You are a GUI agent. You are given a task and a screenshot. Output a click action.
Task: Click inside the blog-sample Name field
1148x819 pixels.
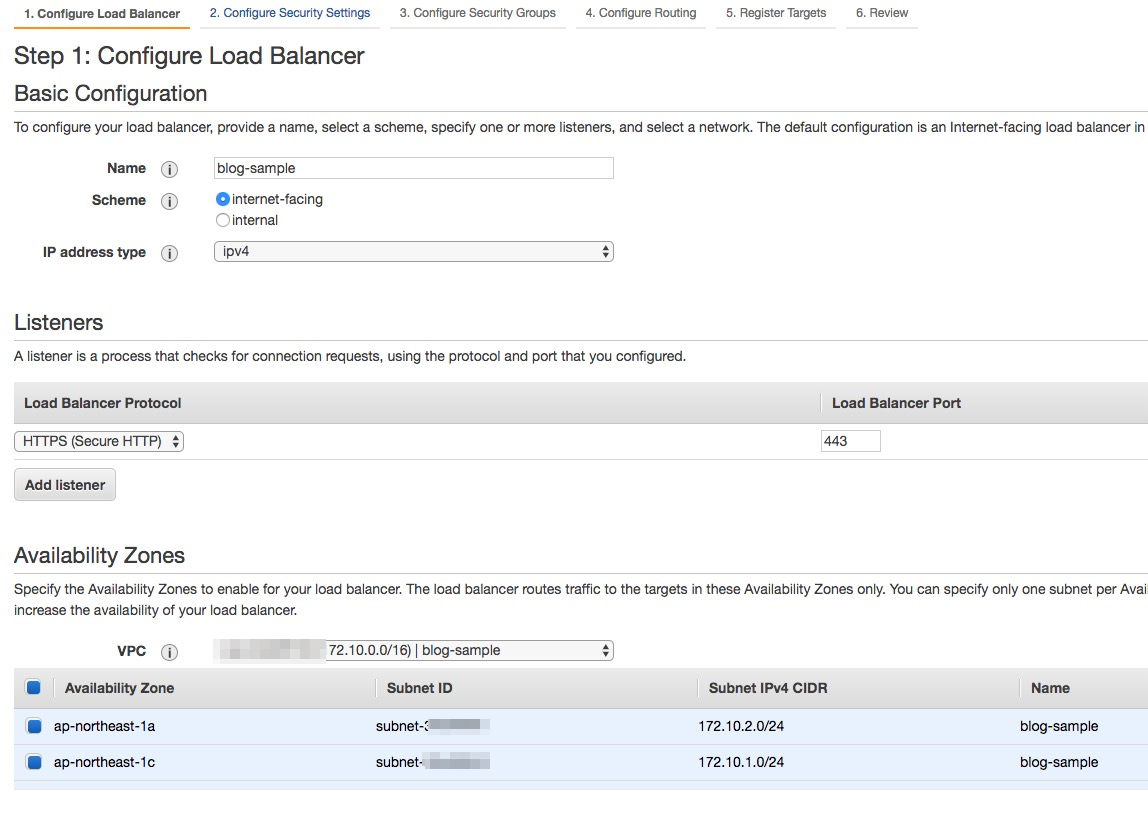[413, 168]
